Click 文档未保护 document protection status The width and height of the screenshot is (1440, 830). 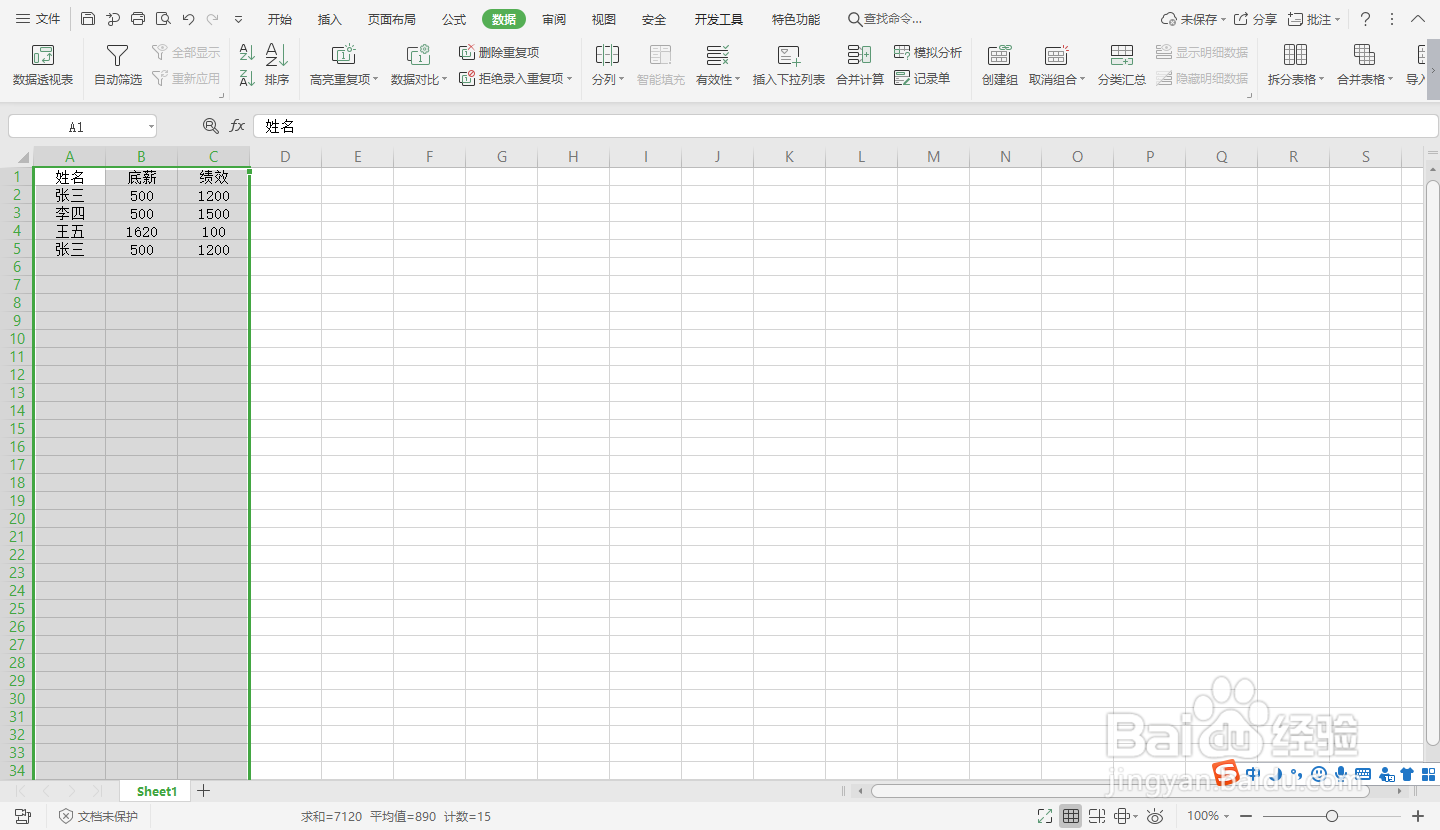(98, 816)
